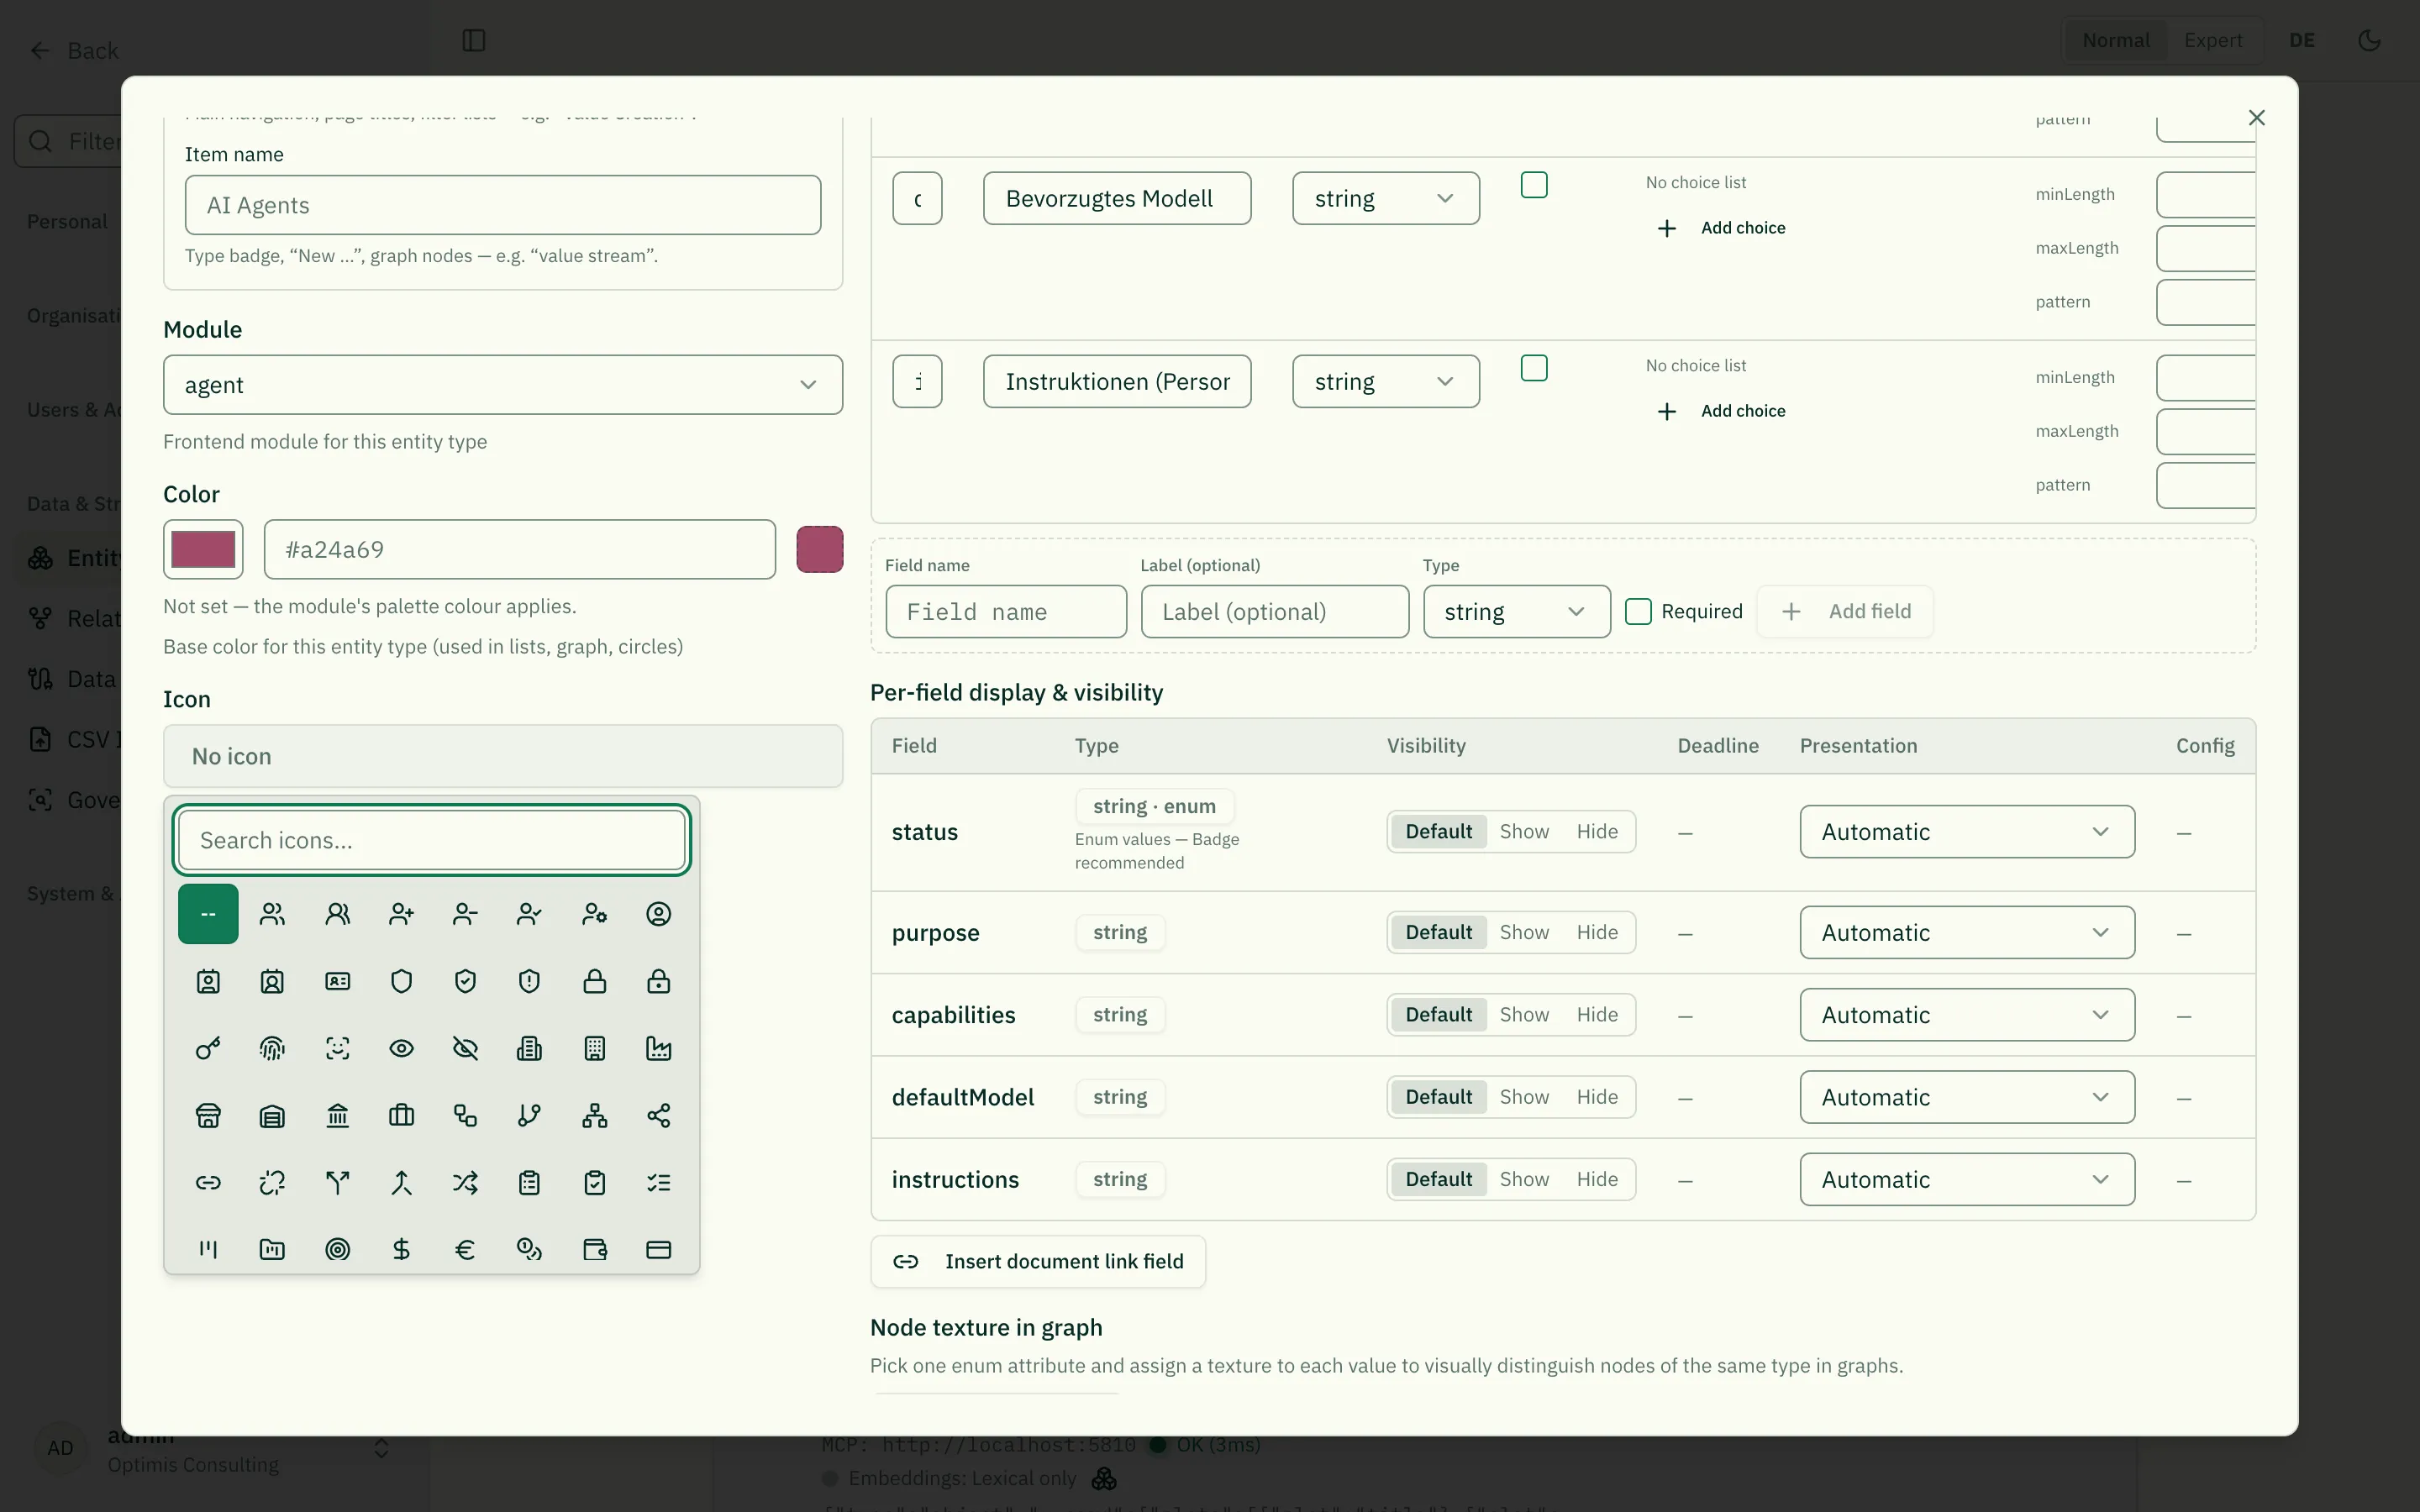Switch to Expert mode
The image size is (2420, 1512).
2212,40
